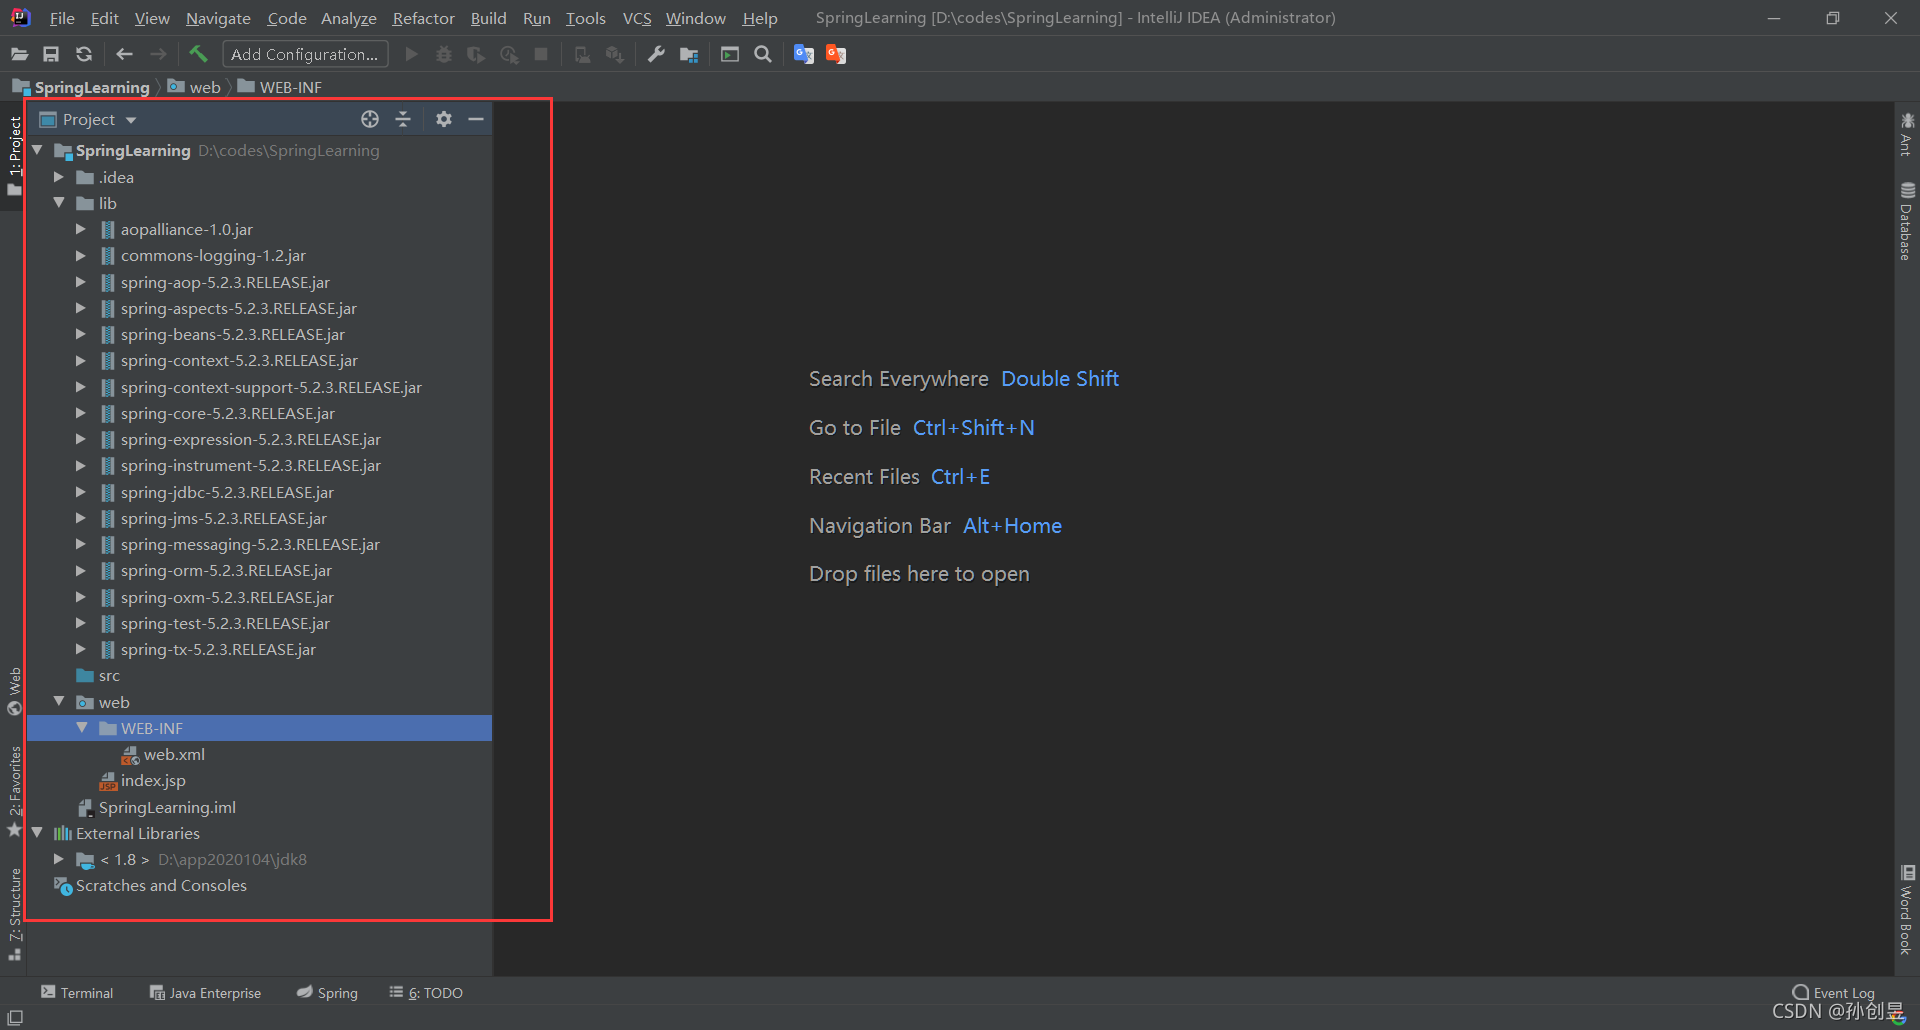The width and height of the screenshot is (1920, 1030).
Task: Expand the aopalliance-1.0.jar node
Action: pyautogui.click(x=81, y=229)
